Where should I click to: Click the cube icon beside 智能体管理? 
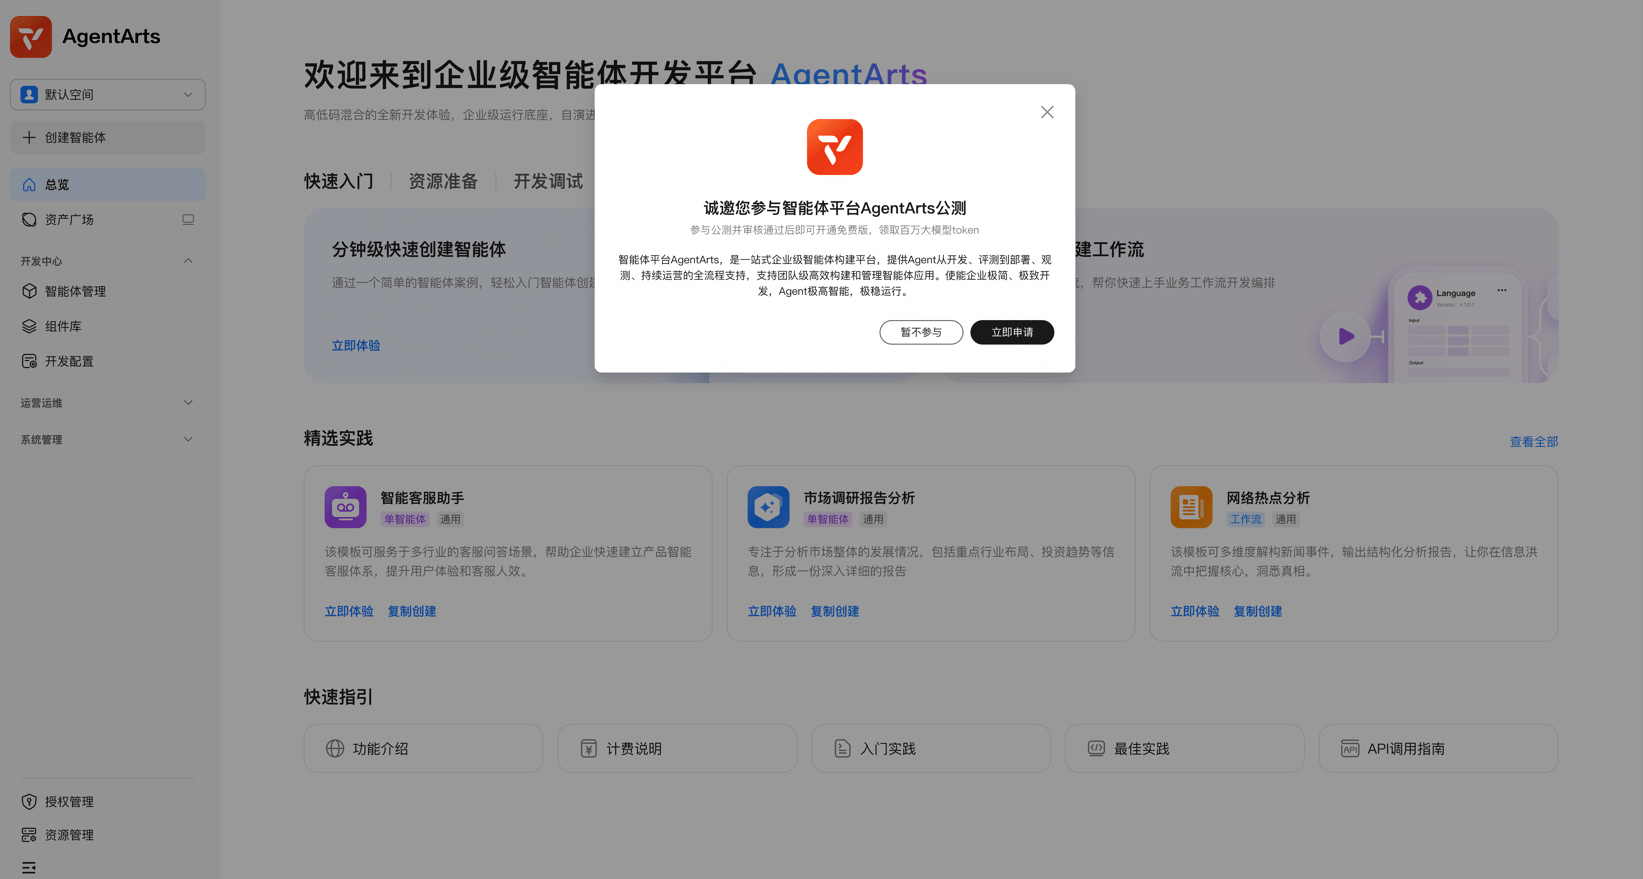[x=29, y=292]
